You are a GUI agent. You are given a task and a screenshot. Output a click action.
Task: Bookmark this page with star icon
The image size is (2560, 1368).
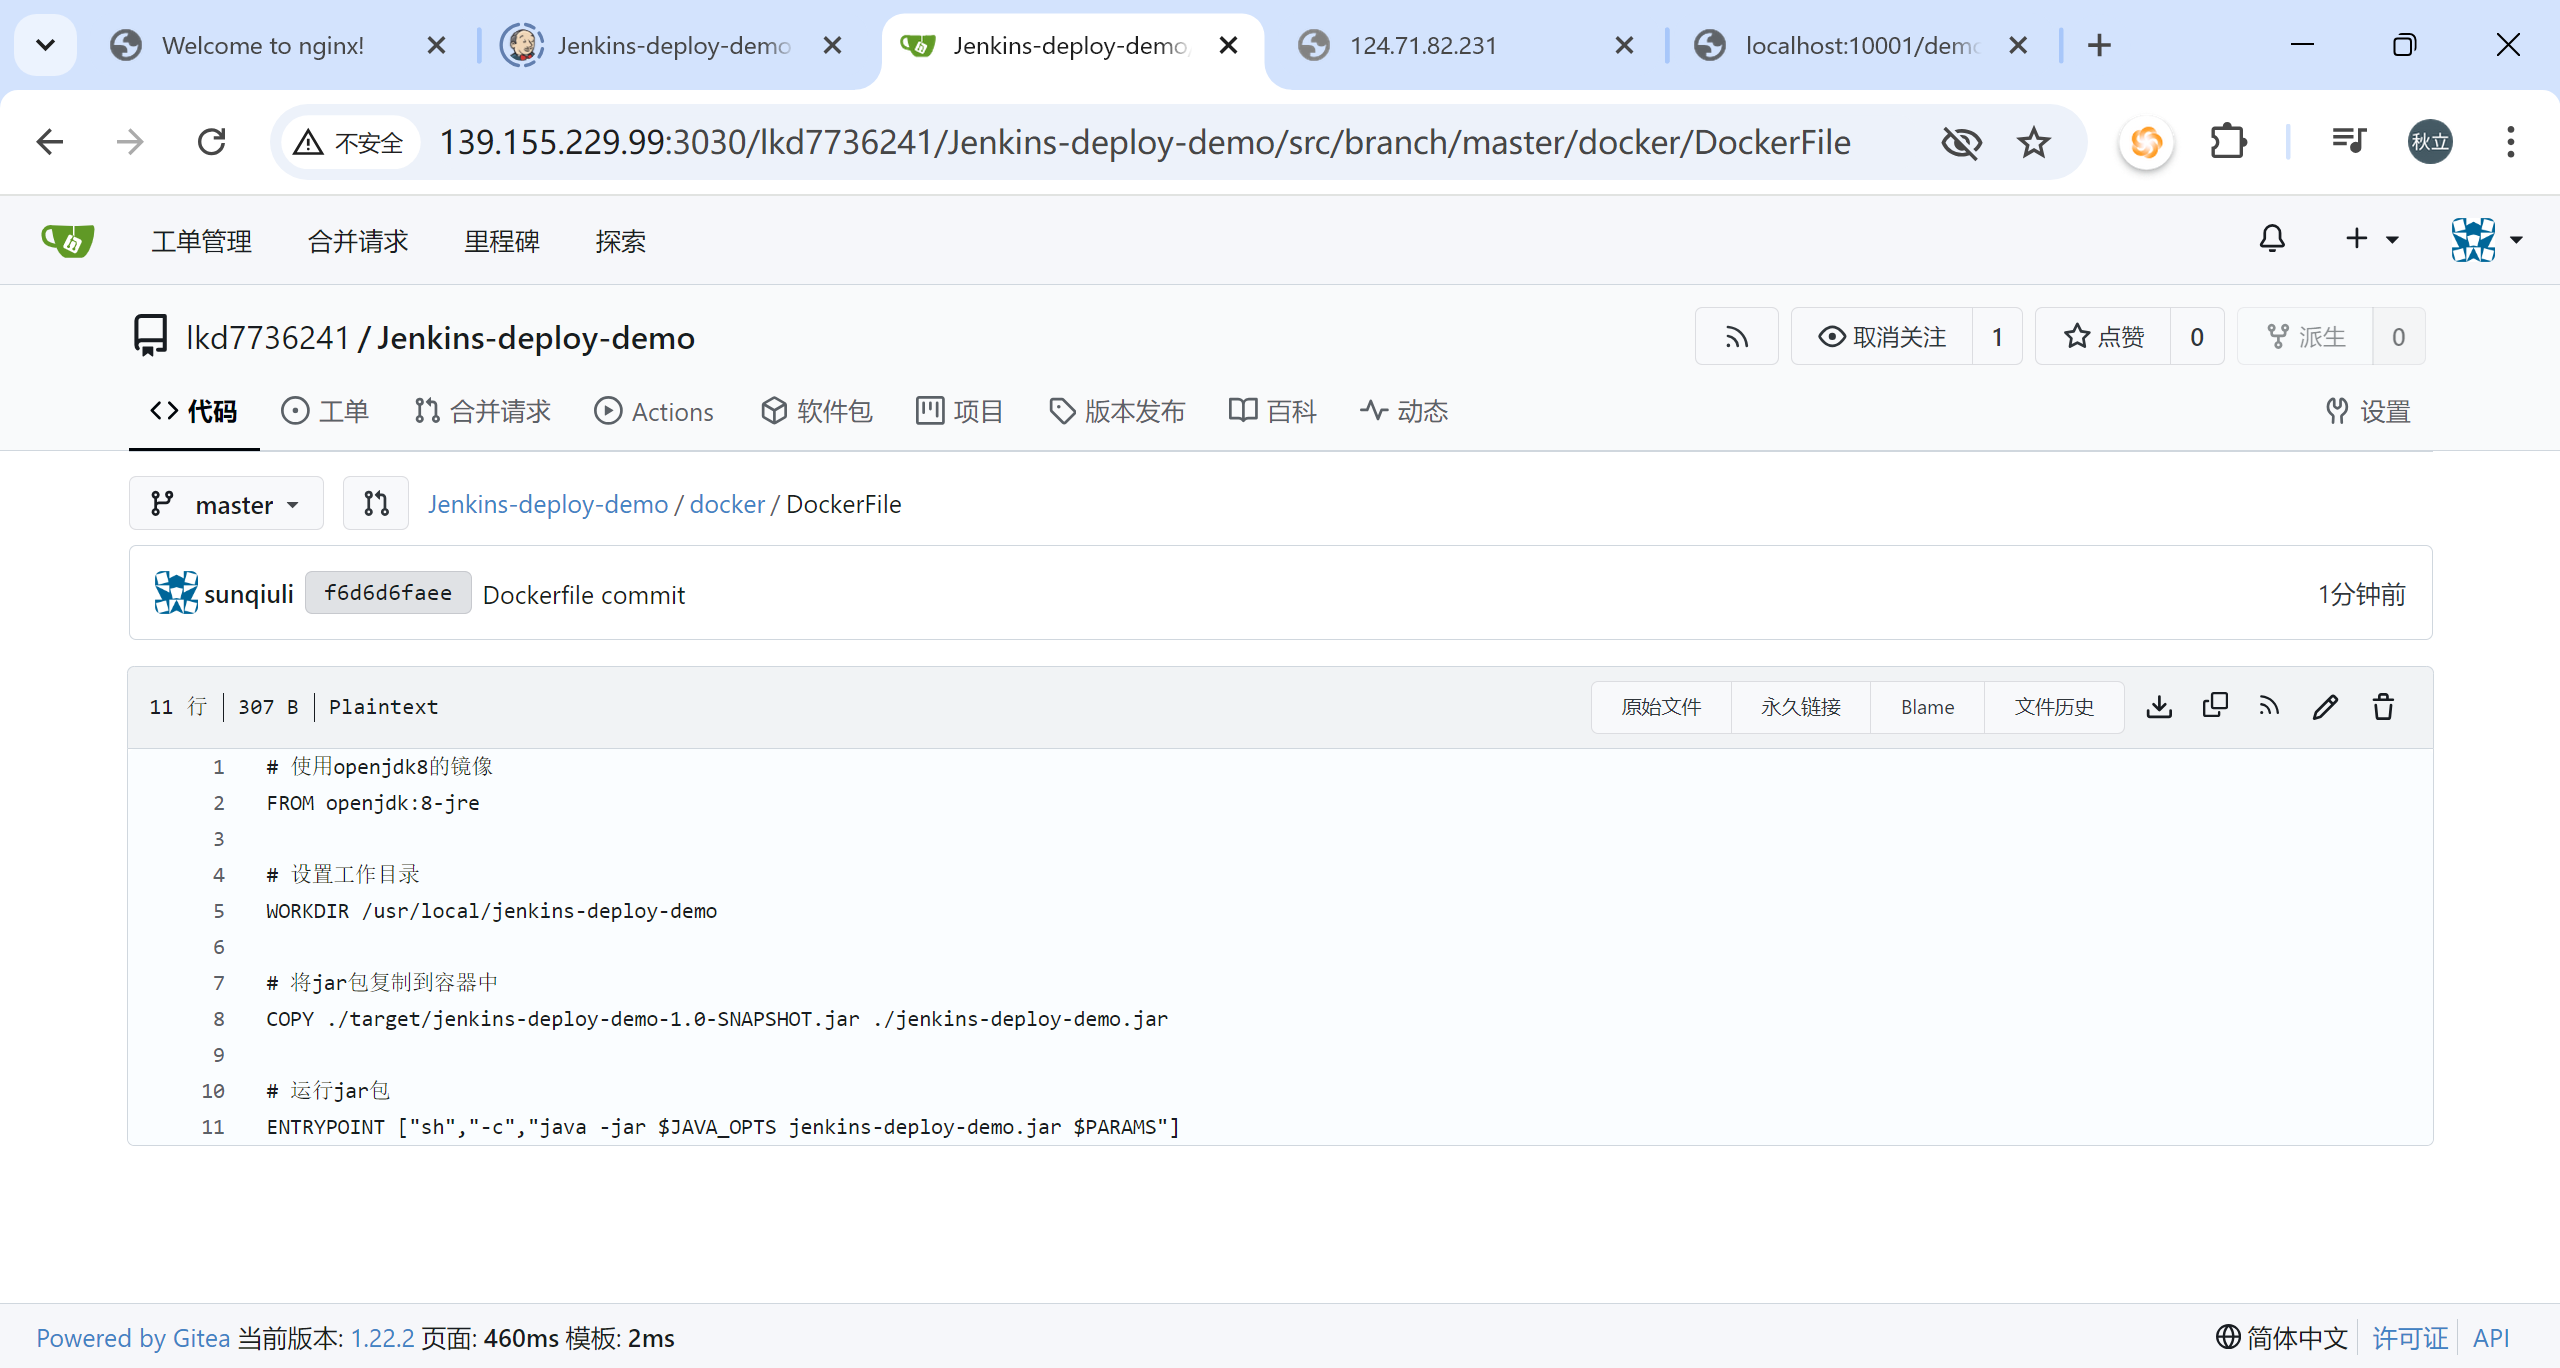tap(2034, 143)
